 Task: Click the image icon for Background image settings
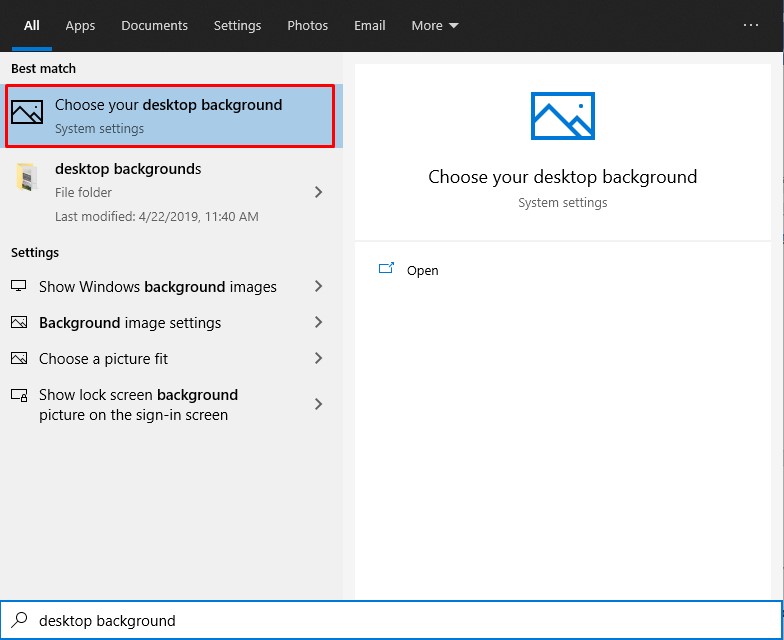(19, 323)
